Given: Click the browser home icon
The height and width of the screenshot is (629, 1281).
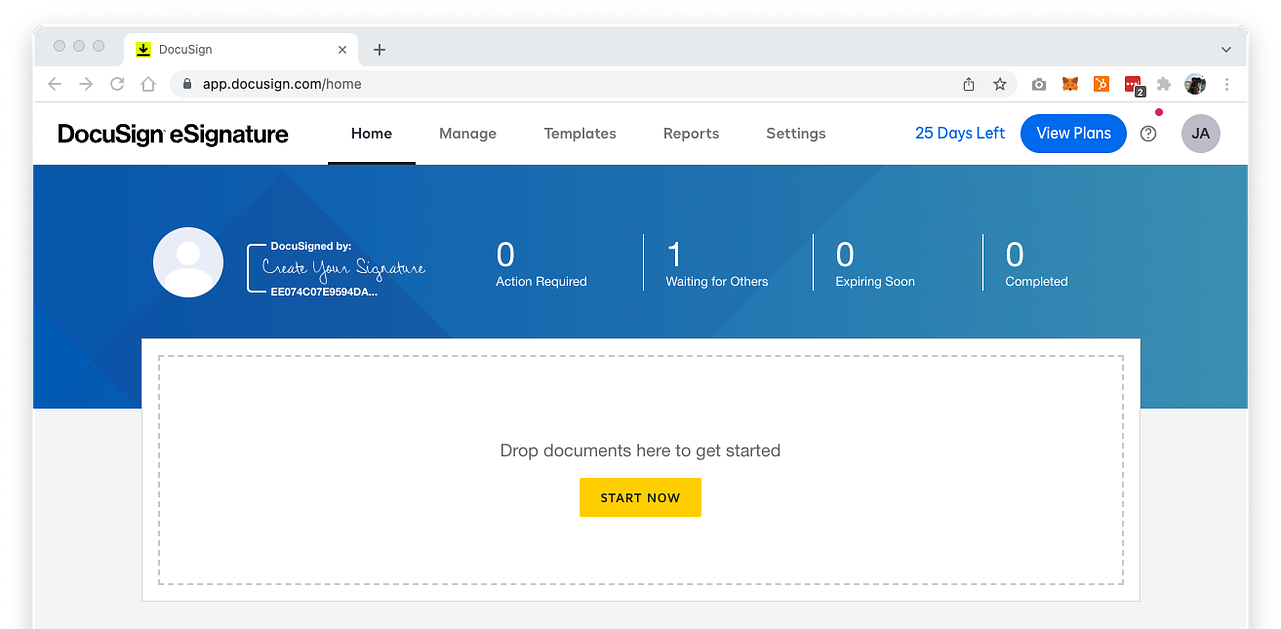Looking at the screenshot, I should (148, 84).
